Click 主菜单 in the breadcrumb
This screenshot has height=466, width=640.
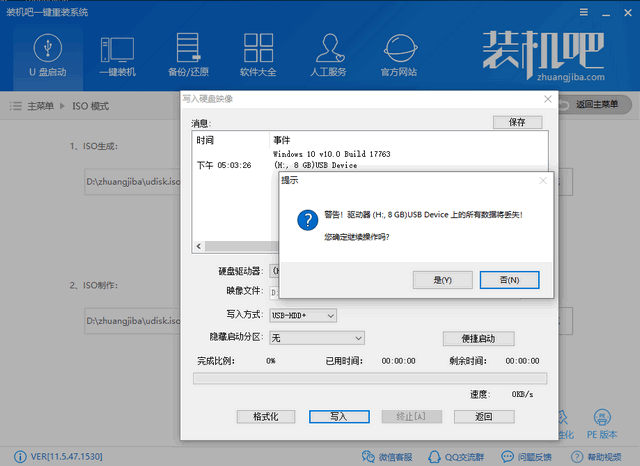click(39, 106)
